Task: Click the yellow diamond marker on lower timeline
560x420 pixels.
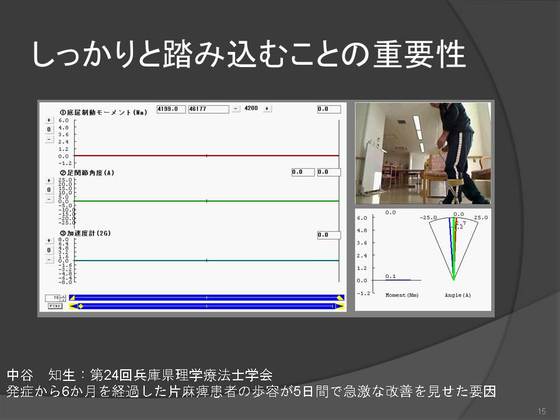Action: [81, 306]
